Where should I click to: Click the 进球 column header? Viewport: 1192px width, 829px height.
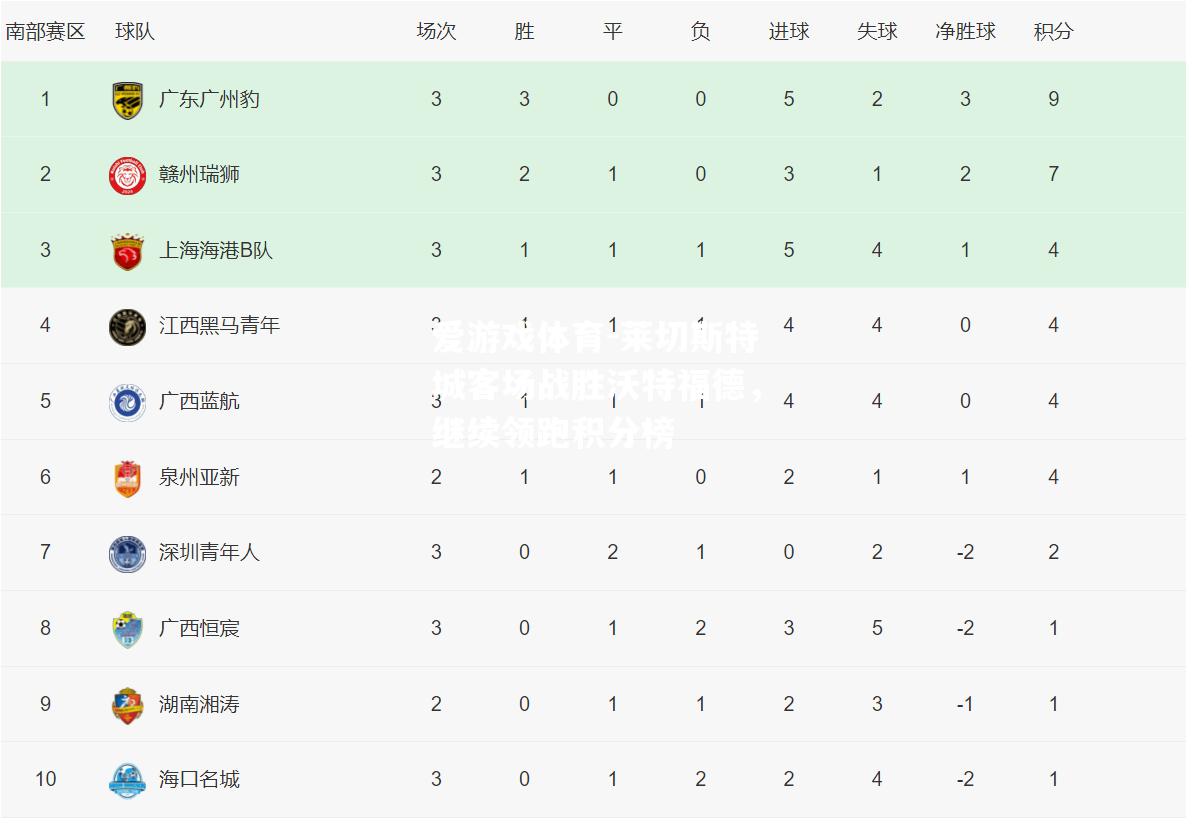788,31
